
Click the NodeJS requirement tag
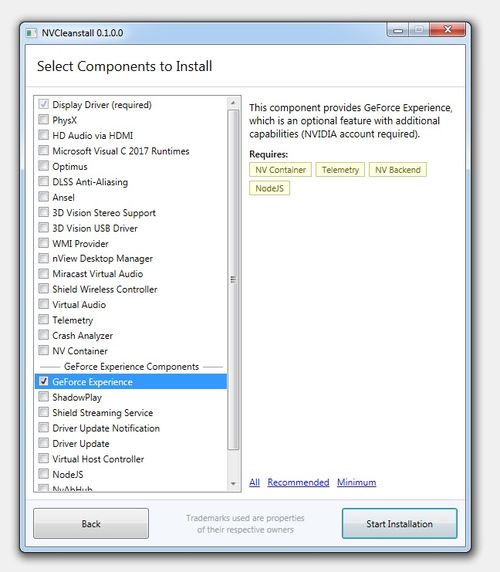tap(270, 188)
